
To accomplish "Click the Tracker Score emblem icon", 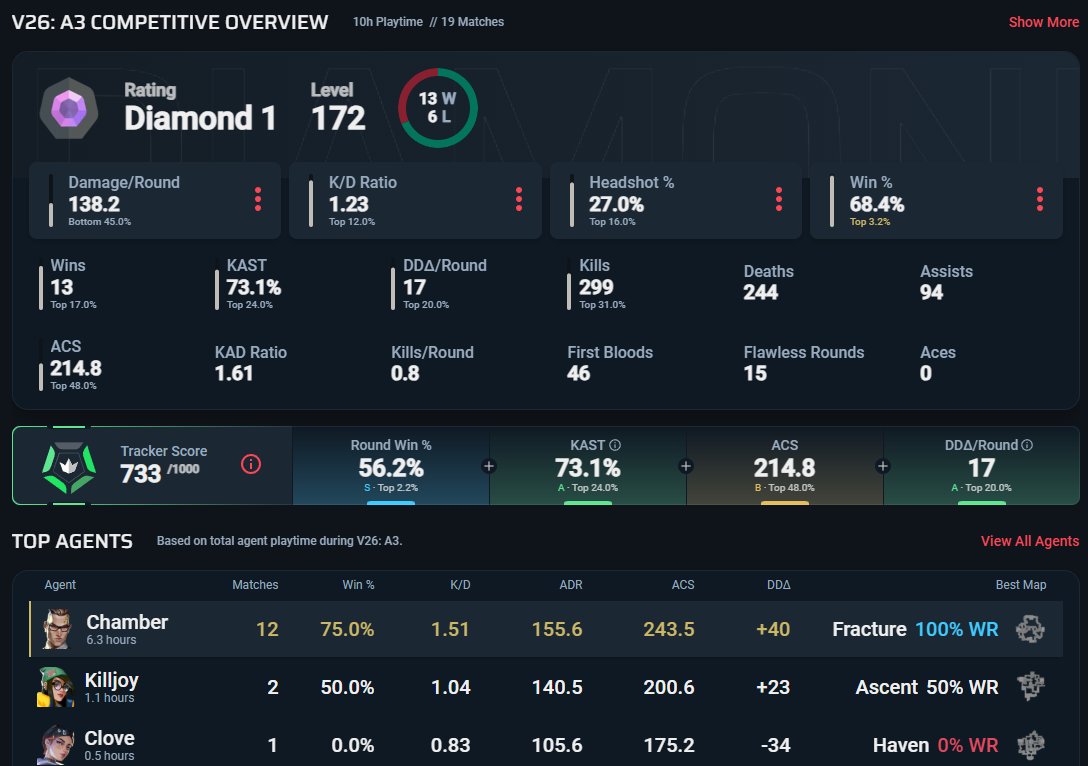I will click(69, 466).
